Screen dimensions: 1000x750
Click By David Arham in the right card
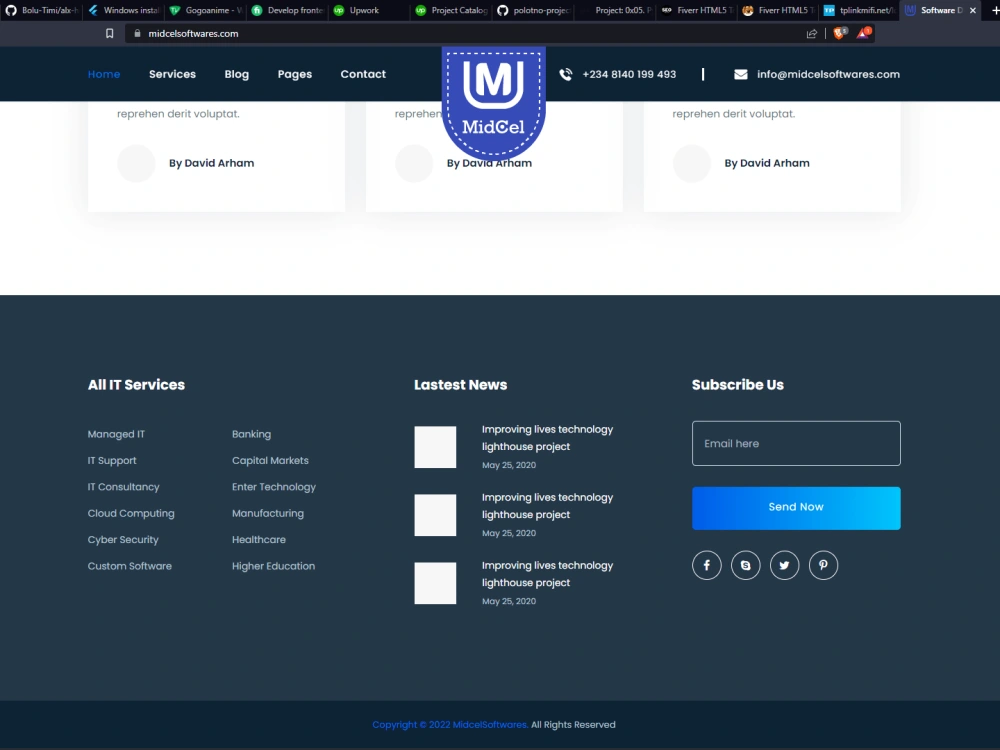[767, 163]
